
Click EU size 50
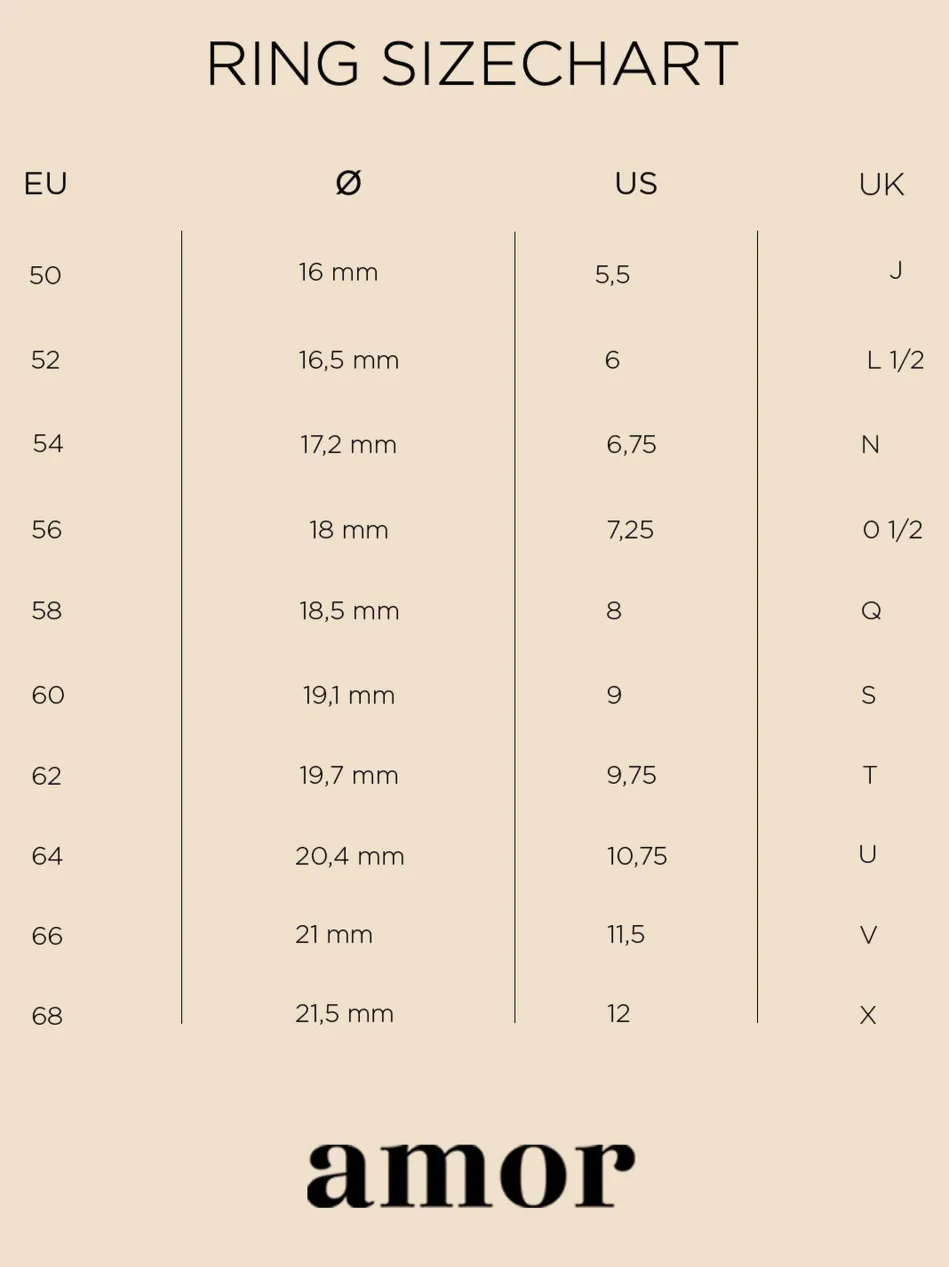(x=45, y=275)
